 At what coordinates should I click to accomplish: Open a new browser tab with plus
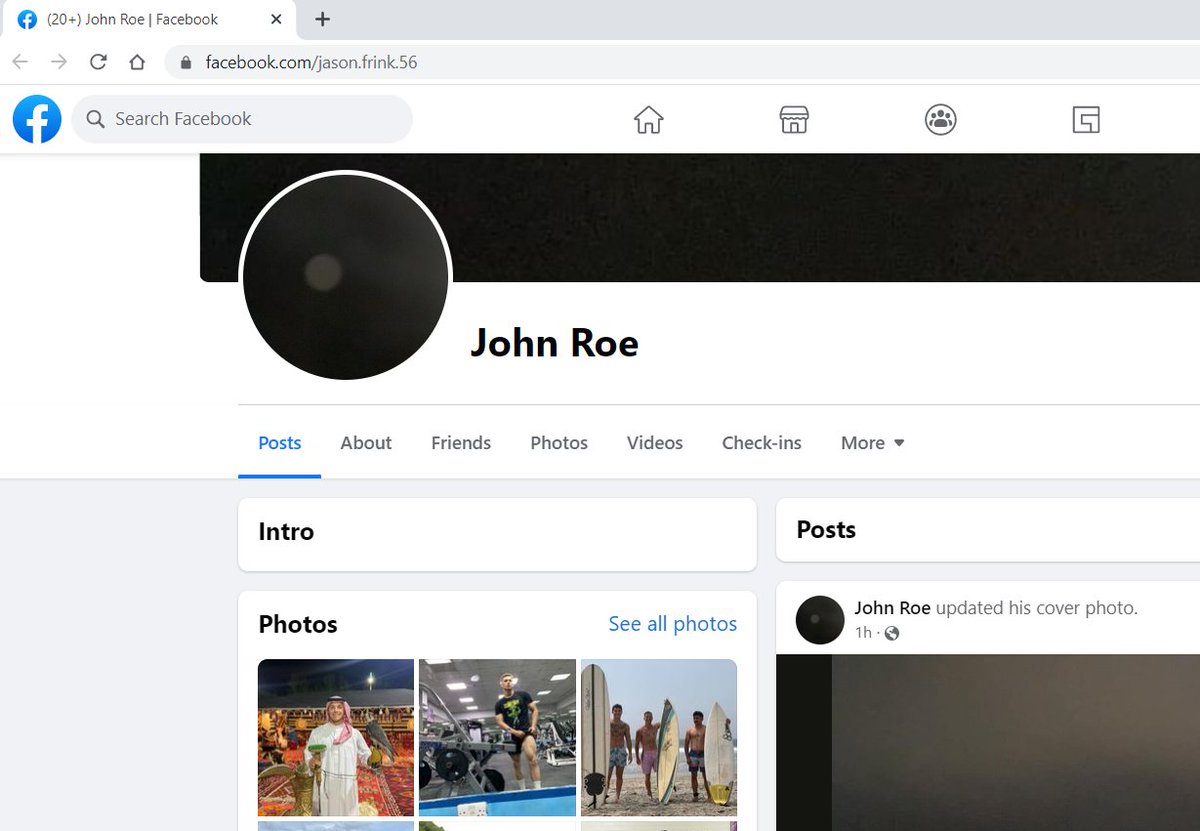click(322, 19)
